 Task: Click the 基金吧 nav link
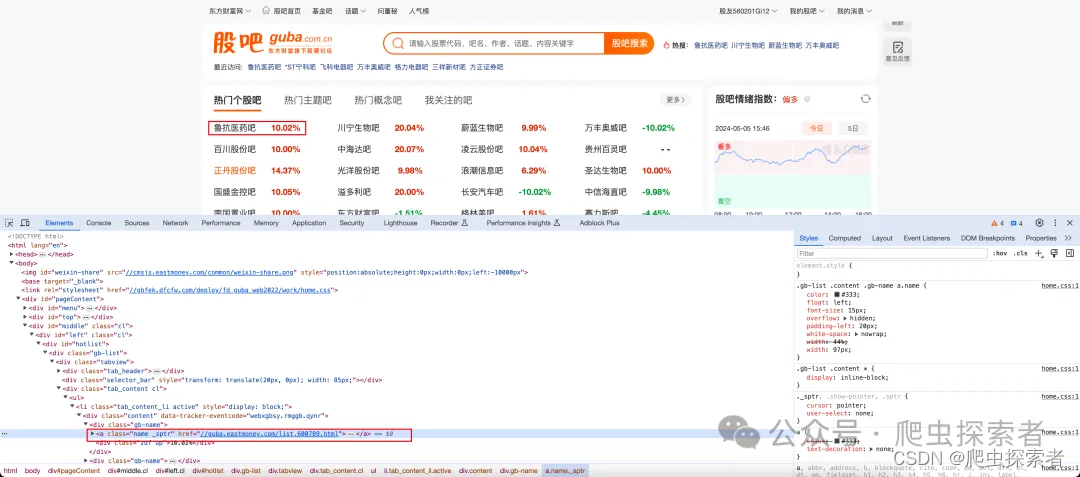tap(322, 11)
